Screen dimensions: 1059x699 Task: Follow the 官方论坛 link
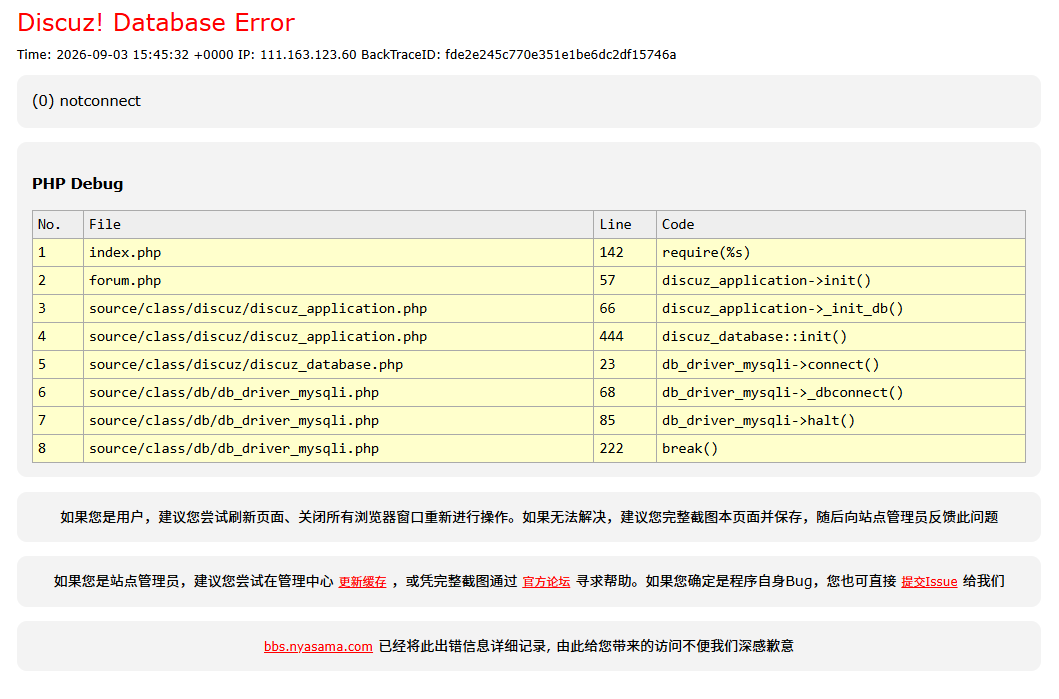tap(546, 581)
